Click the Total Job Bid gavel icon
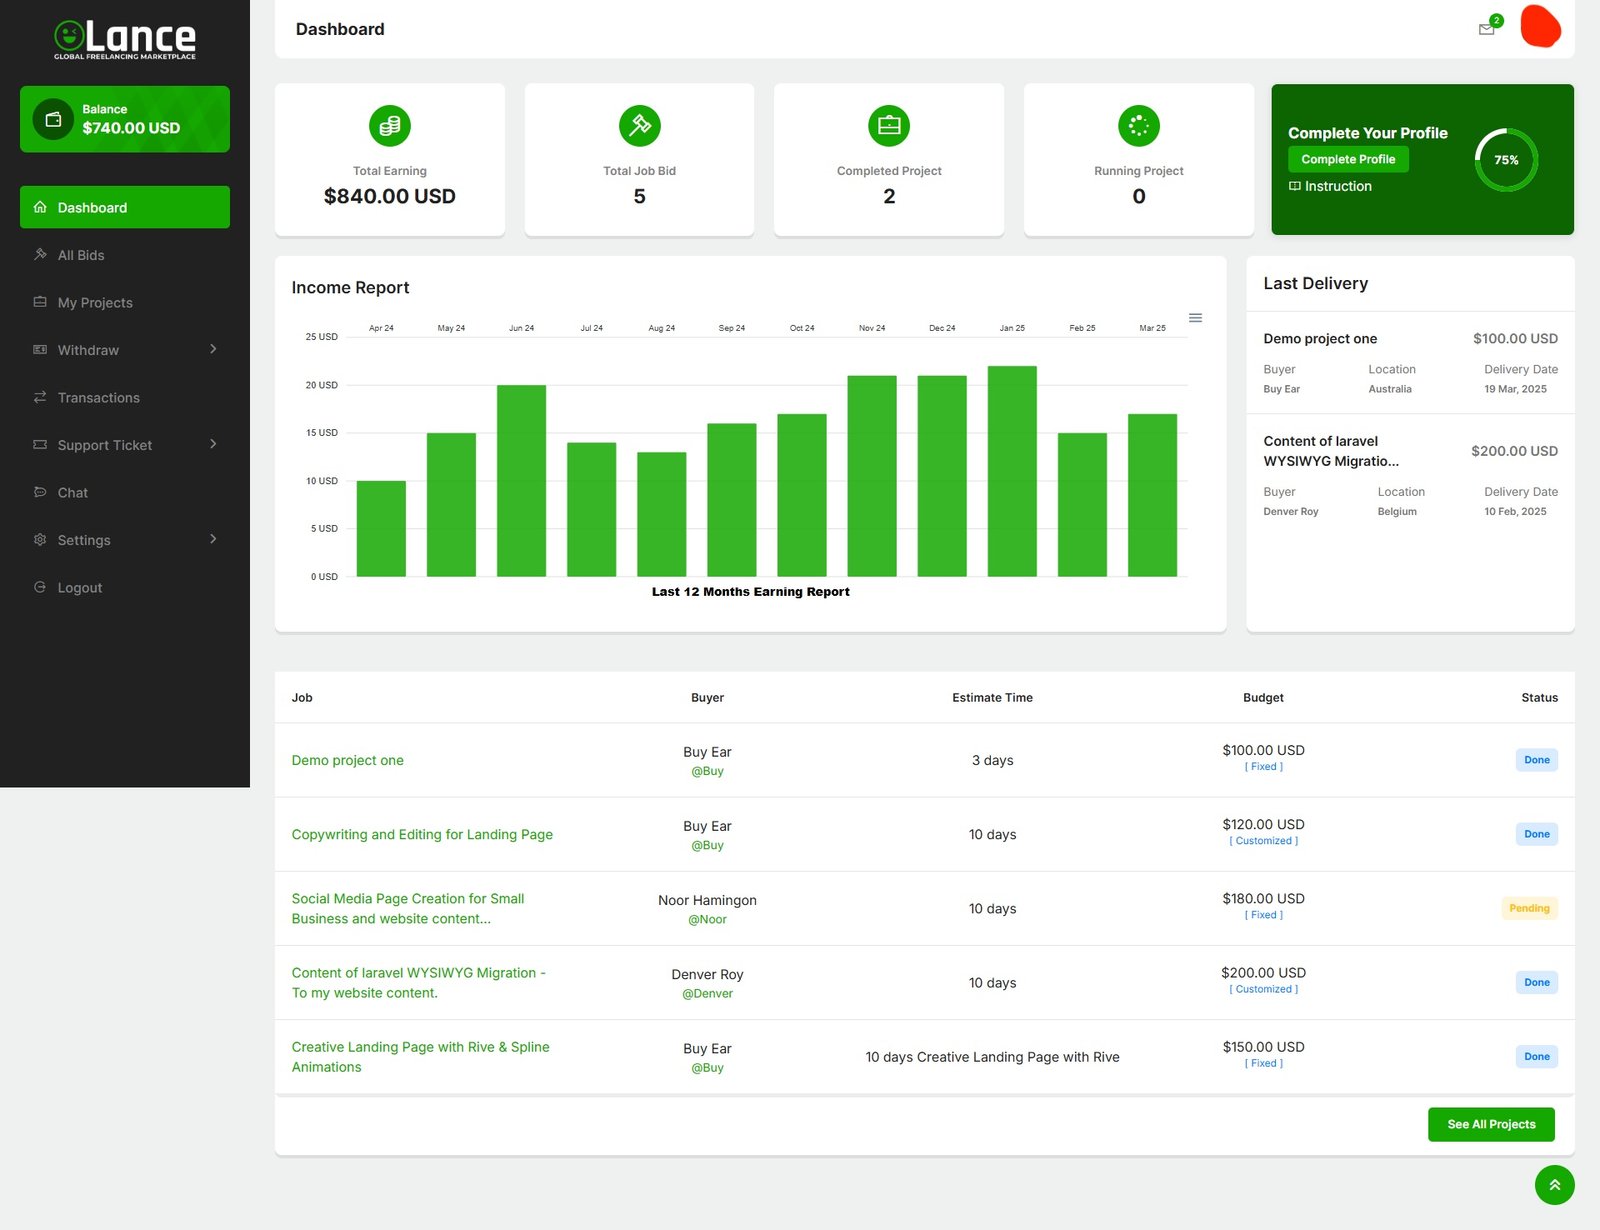This screenshot has width=1600, height=1230. point(640,126)
